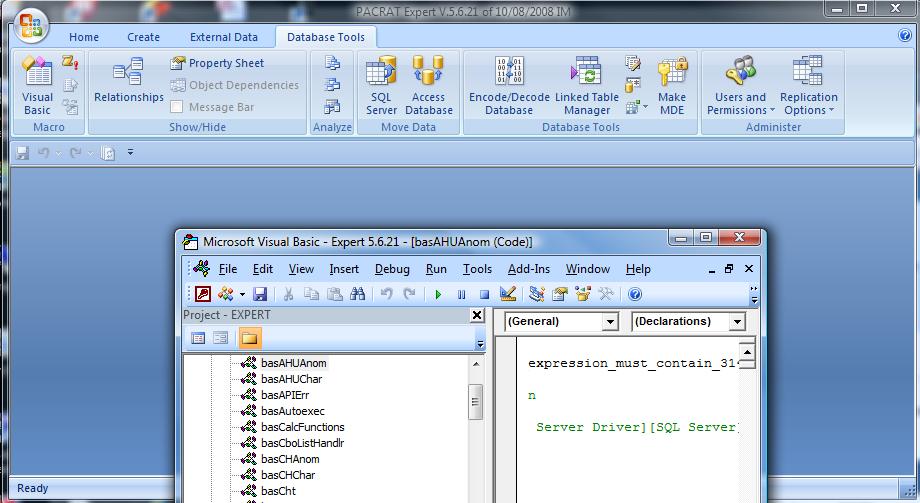Select basCalcFunctions module
This screenshot has width=920, height=503.
tap(303, 427)
